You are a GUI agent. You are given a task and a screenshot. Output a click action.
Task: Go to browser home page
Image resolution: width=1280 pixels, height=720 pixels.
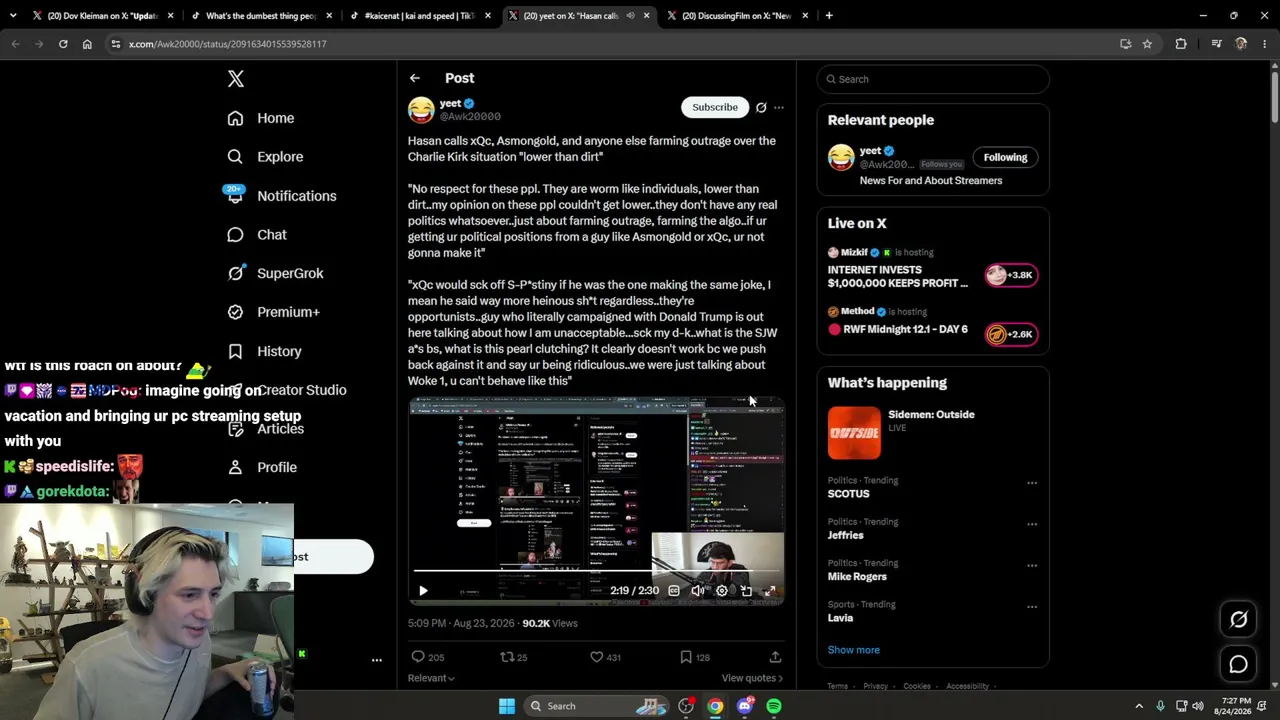87,44
